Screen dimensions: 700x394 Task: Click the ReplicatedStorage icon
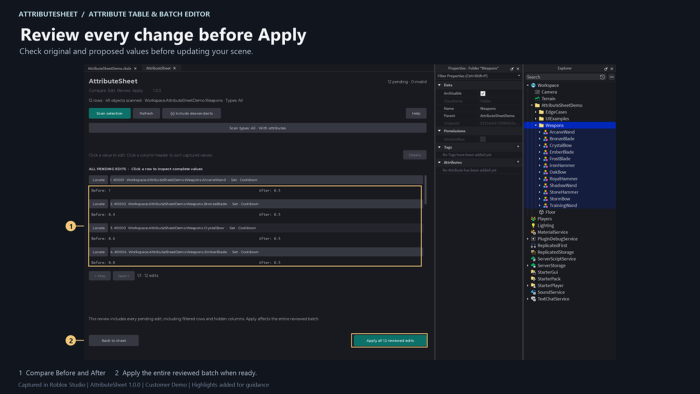coord(533,253)
